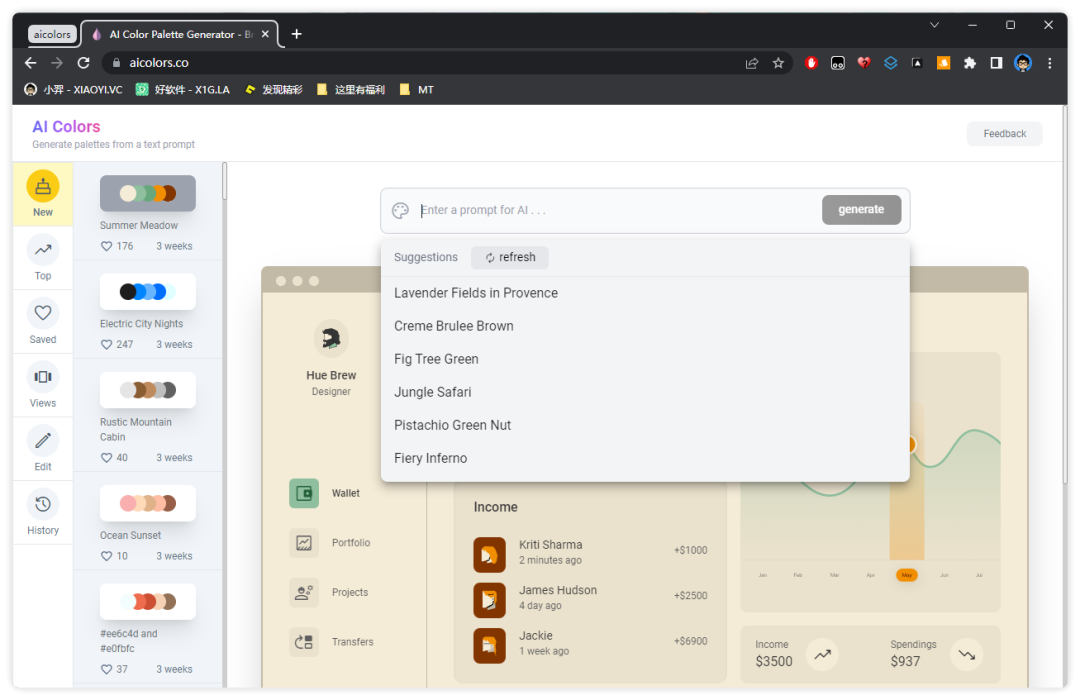Image resolution: width=1080 pixels, height=700 pixels.
Task: Click Kriti Sharma's income avatar icon
Action: pos(489,555)
